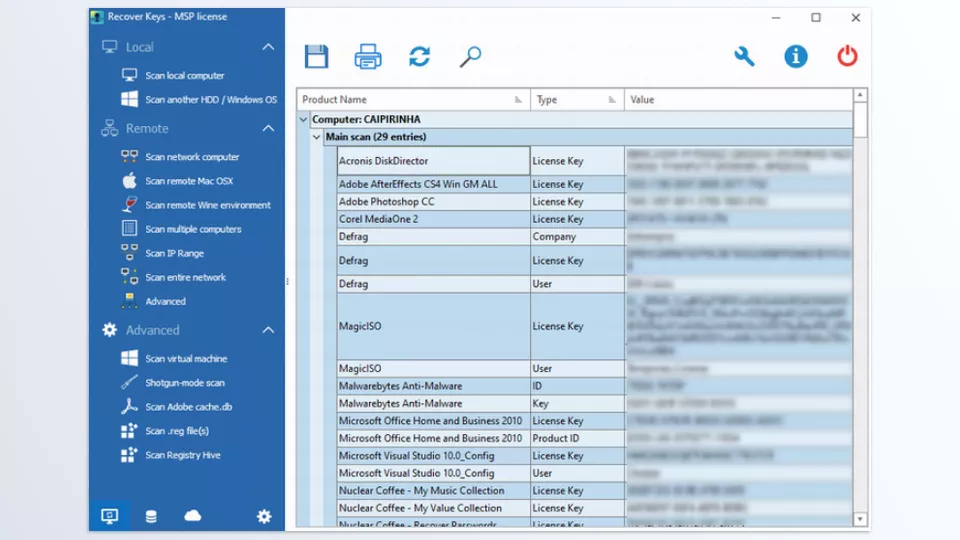Open the Search magnifier tool
Viewport: 960px width, 540px height.
point(470,56)
